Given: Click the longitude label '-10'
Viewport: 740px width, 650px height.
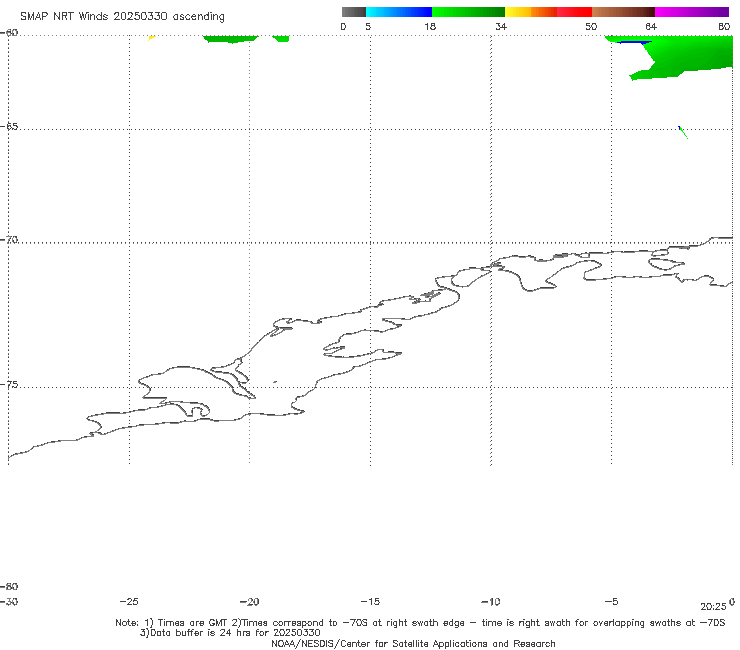Looking at the screenshot, I should tap(490, 602).
